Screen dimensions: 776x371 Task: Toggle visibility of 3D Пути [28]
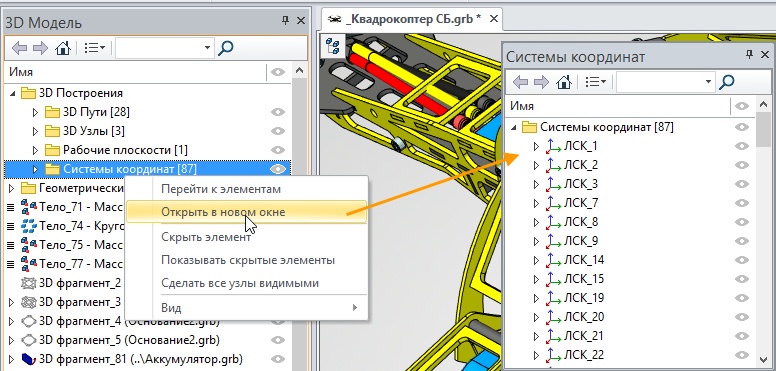coord(278,112)
